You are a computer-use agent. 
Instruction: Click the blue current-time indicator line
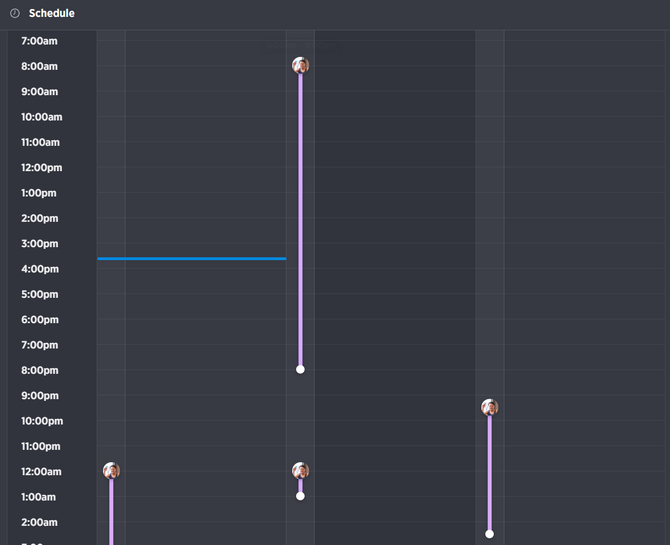[x=191, y=259]
